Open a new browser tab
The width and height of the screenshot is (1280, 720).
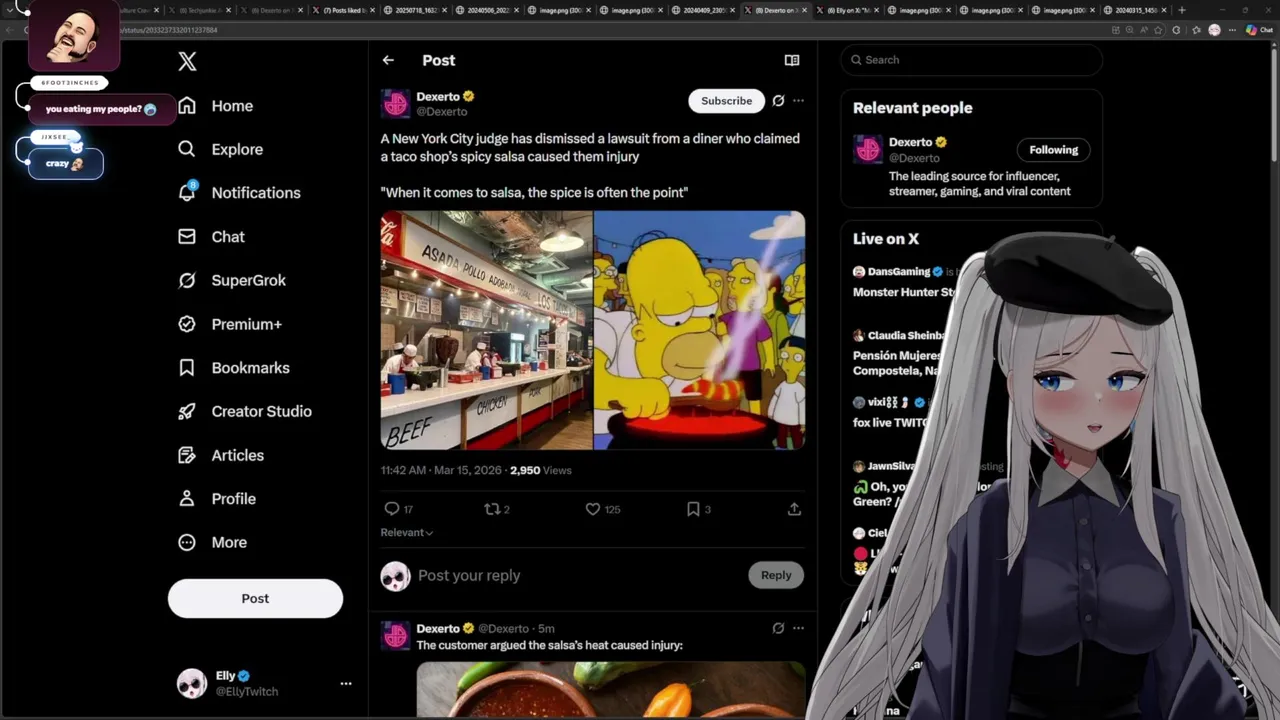pos(1182,10)
